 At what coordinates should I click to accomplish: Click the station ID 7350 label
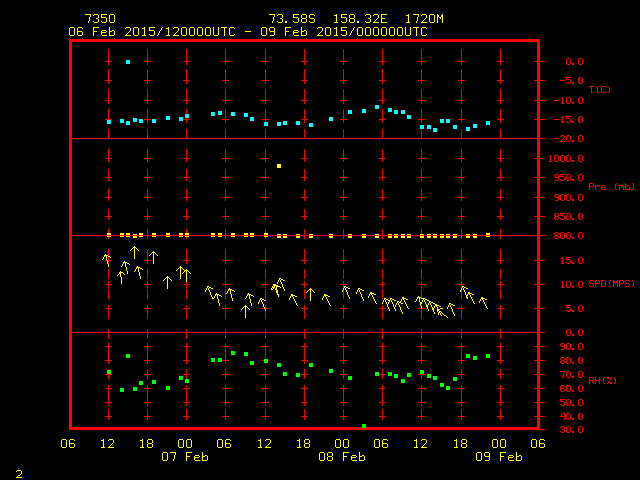(99, 19)
